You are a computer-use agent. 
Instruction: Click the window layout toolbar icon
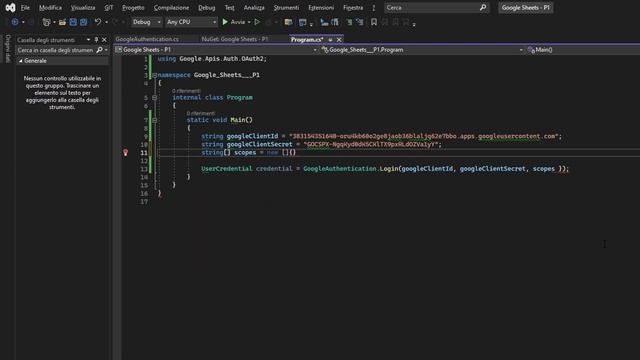click(x=302, y=22)
